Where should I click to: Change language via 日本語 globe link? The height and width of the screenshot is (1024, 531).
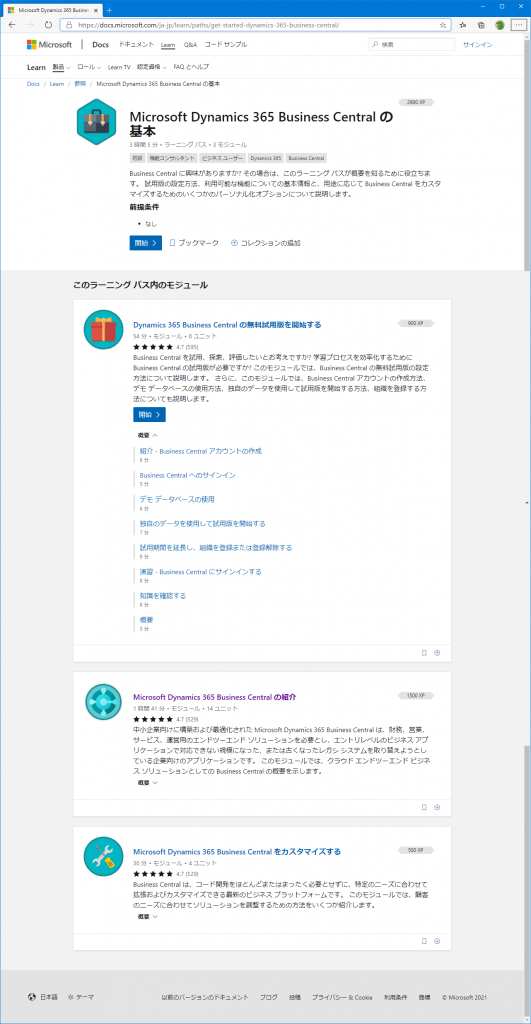click(x=42, y=997)
